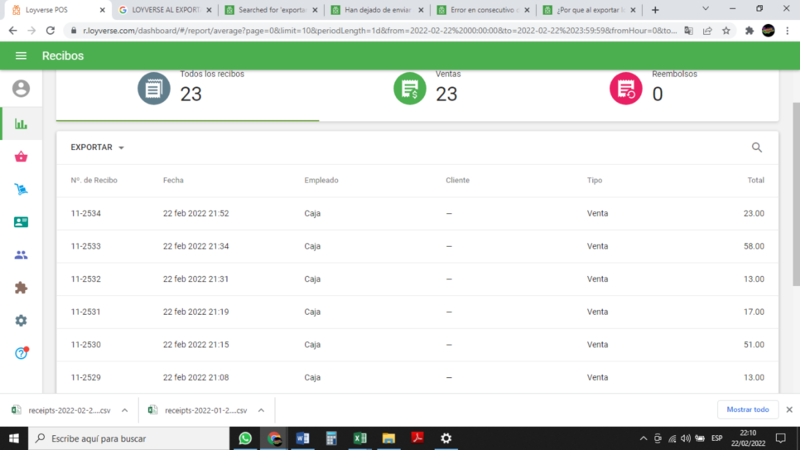The width and height of the screenshot is (800, 450).
Task: Open the customers people icon
Action: 21,255
